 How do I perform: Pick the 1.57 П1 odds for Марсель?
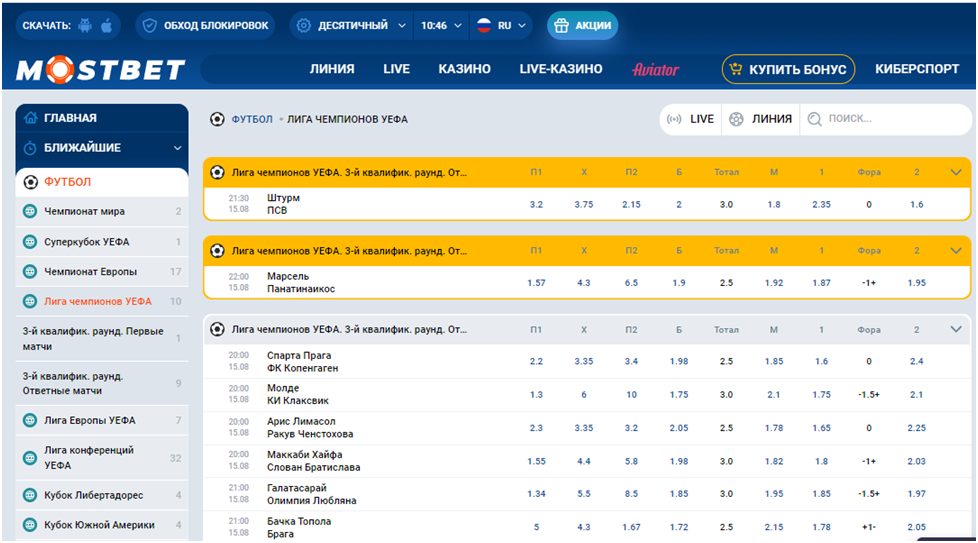click(536, 282)
